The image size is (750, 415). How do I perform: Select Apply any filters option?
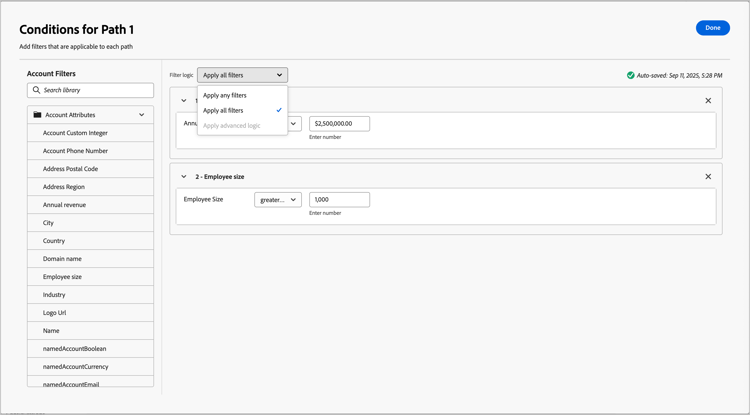point(243,95)
